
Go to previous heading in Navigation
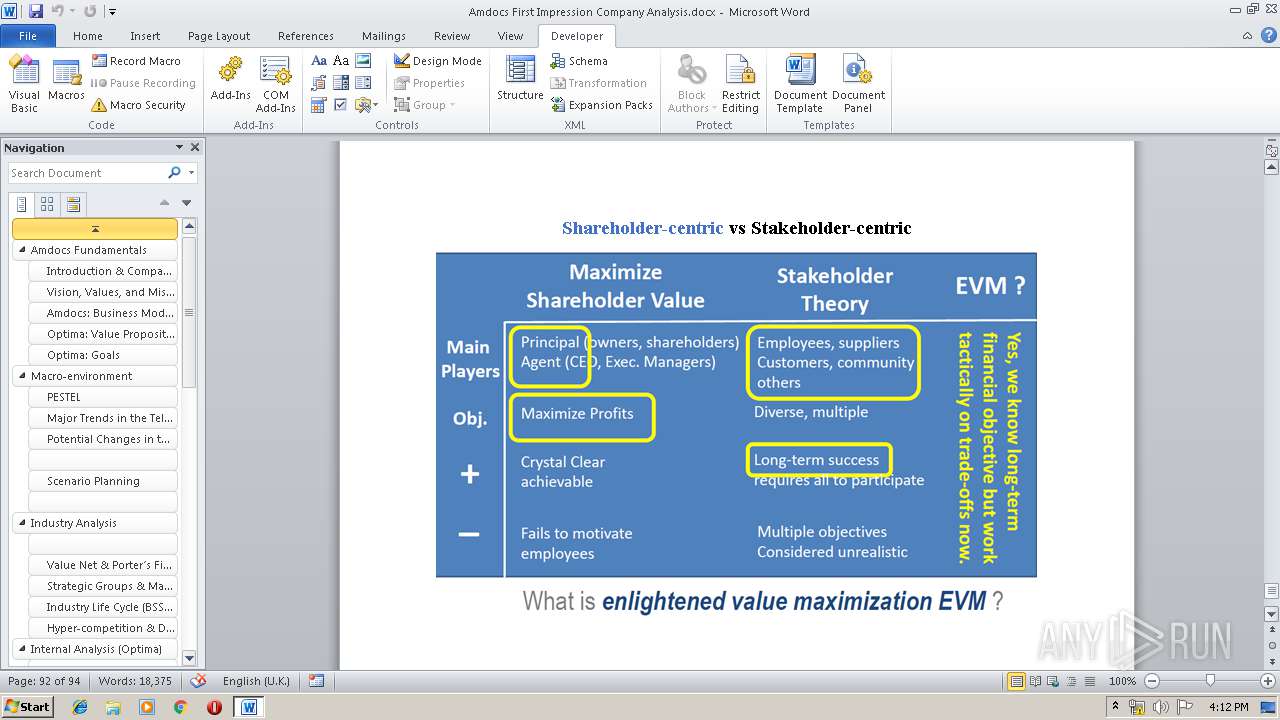pyautogui.click(x=164, y=203)
